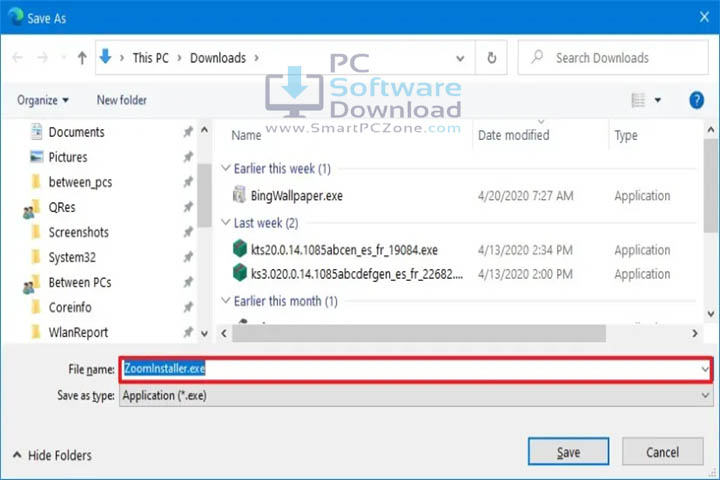Click the pin icon beside WlanReport
720x480 pixels.
[188, 332]
